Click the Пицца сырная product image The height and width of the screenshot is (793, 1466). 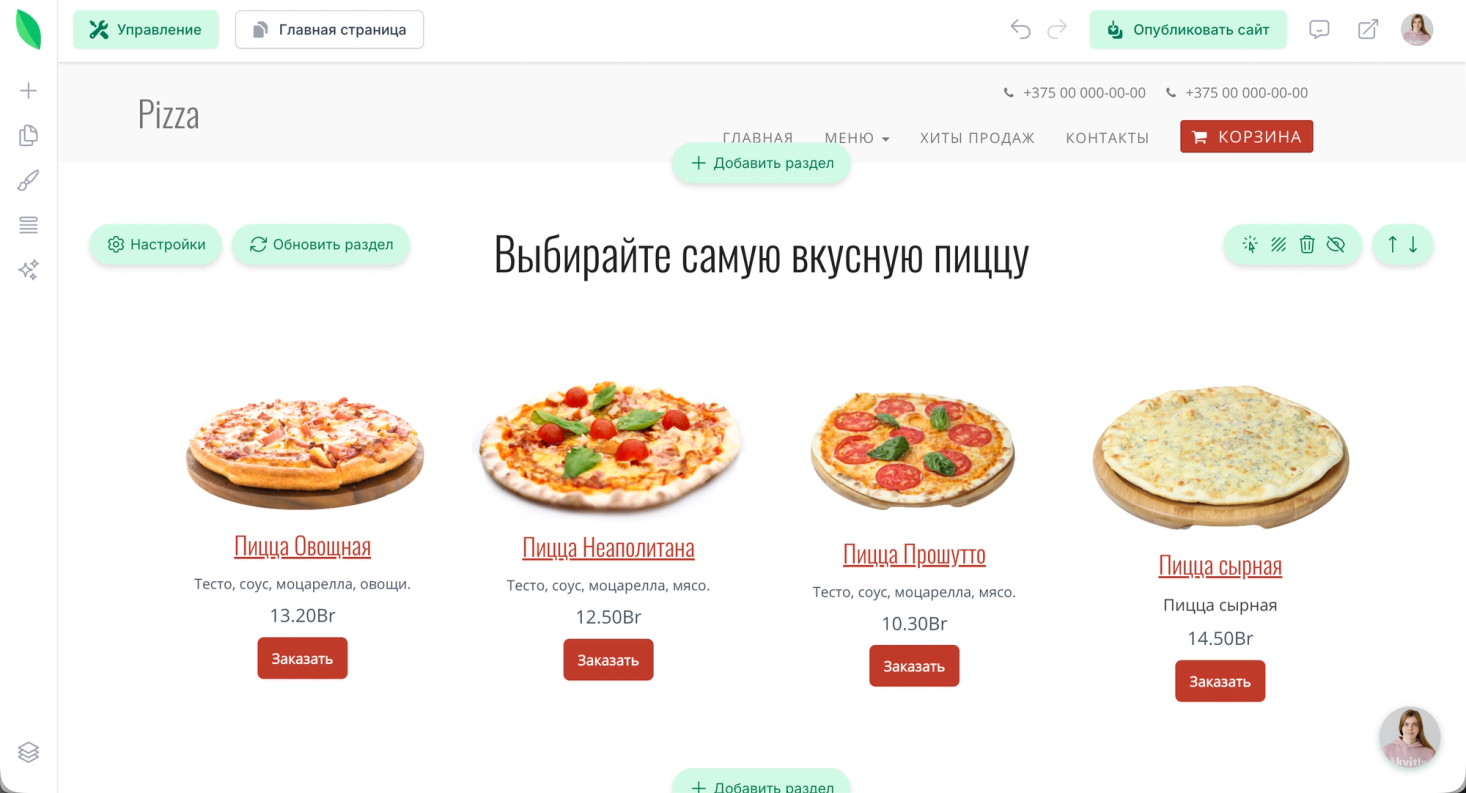point(1220,456)
